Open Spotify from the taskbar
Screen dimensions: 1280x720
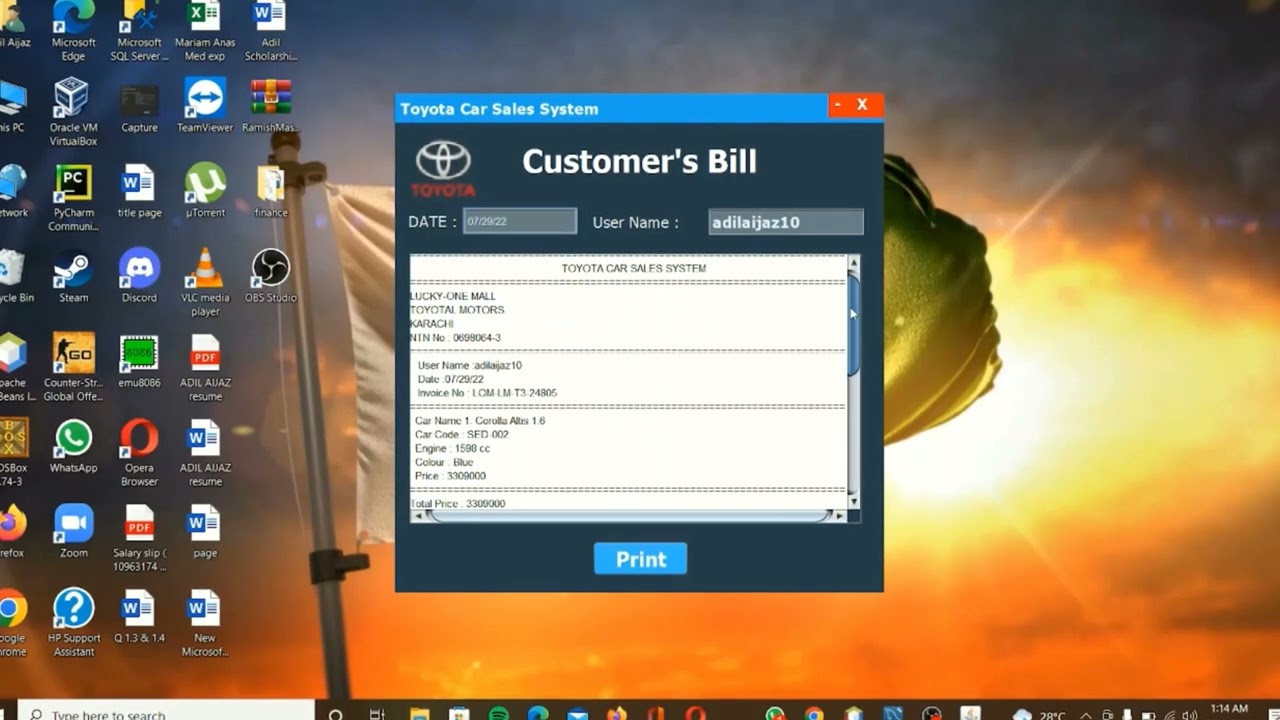pos(498,714)
